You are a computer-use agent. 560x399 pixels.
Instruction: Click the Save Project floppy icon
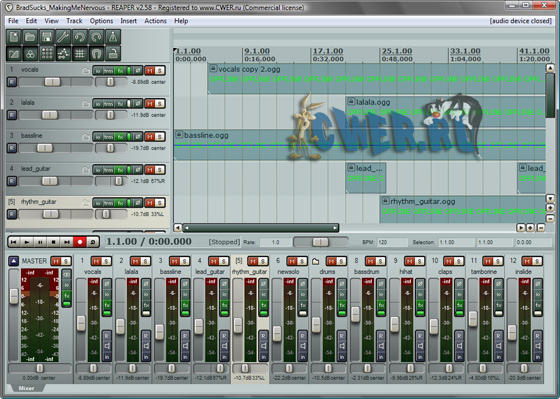(47, 37)
